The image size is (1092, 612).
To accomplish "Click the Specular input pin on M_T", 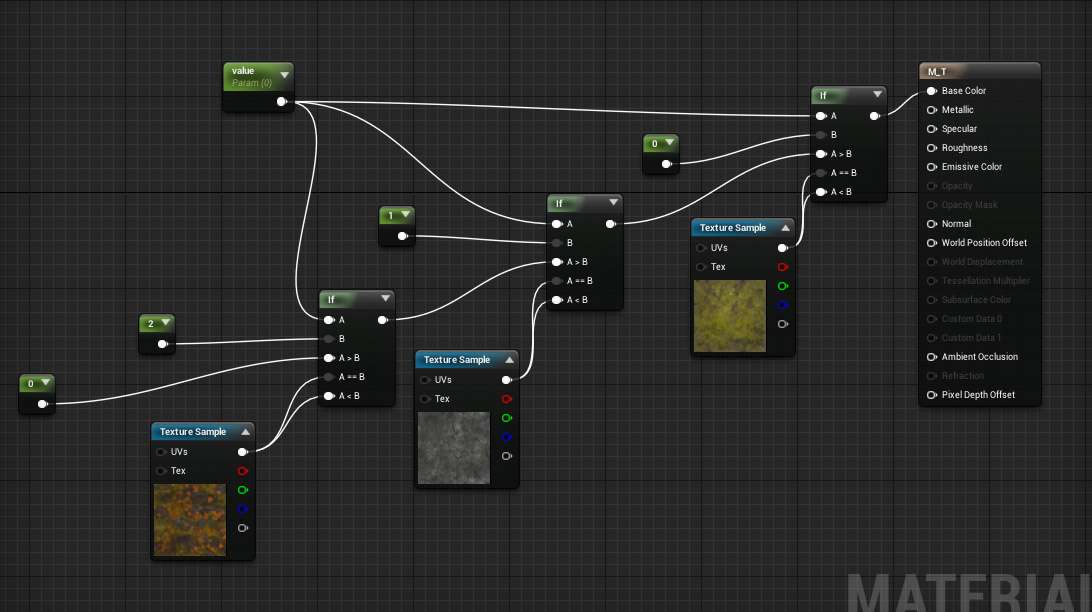I will coord(932,129).
